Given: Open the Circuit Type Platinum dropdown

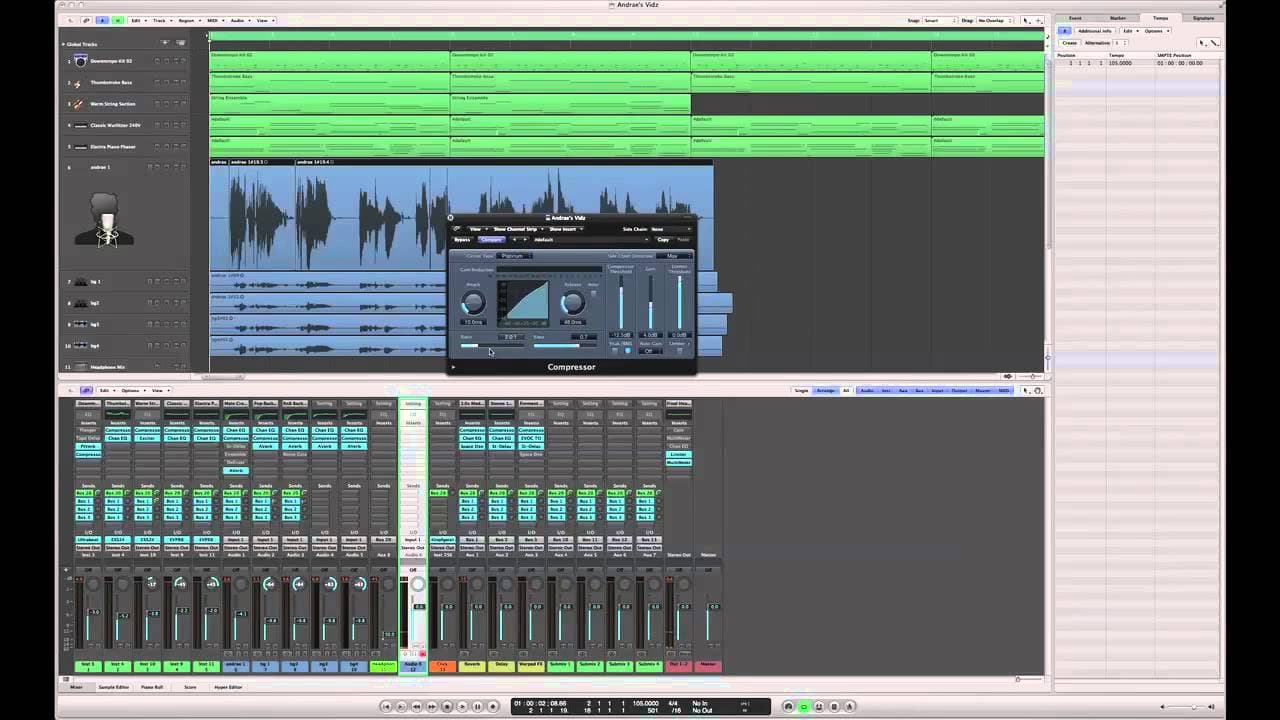Looking at the screenshot, I should pyautogui.click(x=514, y=256).
